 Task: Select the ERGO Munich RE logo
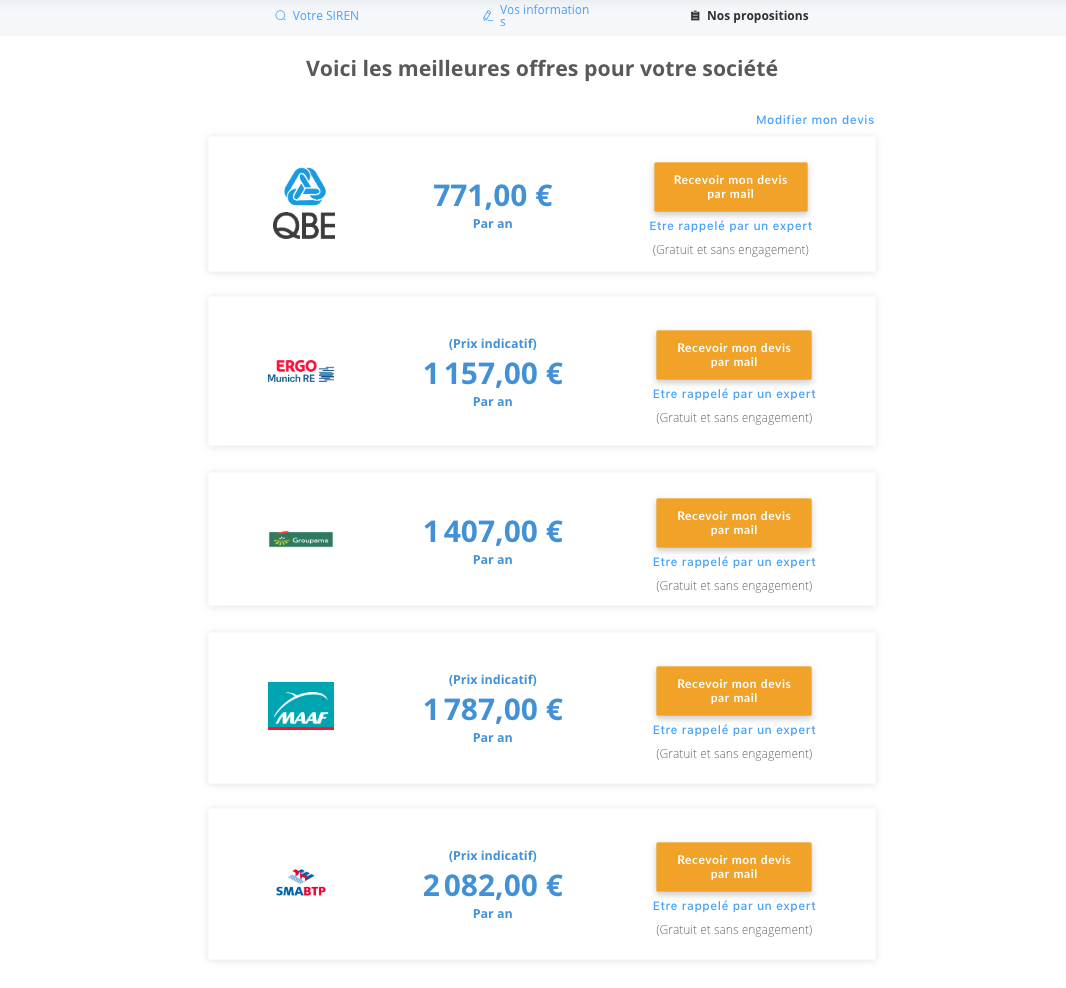(x=300, y=369)
